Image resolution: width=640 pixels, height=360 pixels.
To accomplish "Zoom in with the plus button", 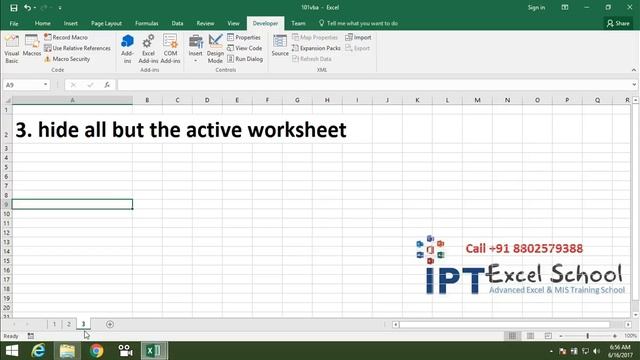I will click(615, 336).
